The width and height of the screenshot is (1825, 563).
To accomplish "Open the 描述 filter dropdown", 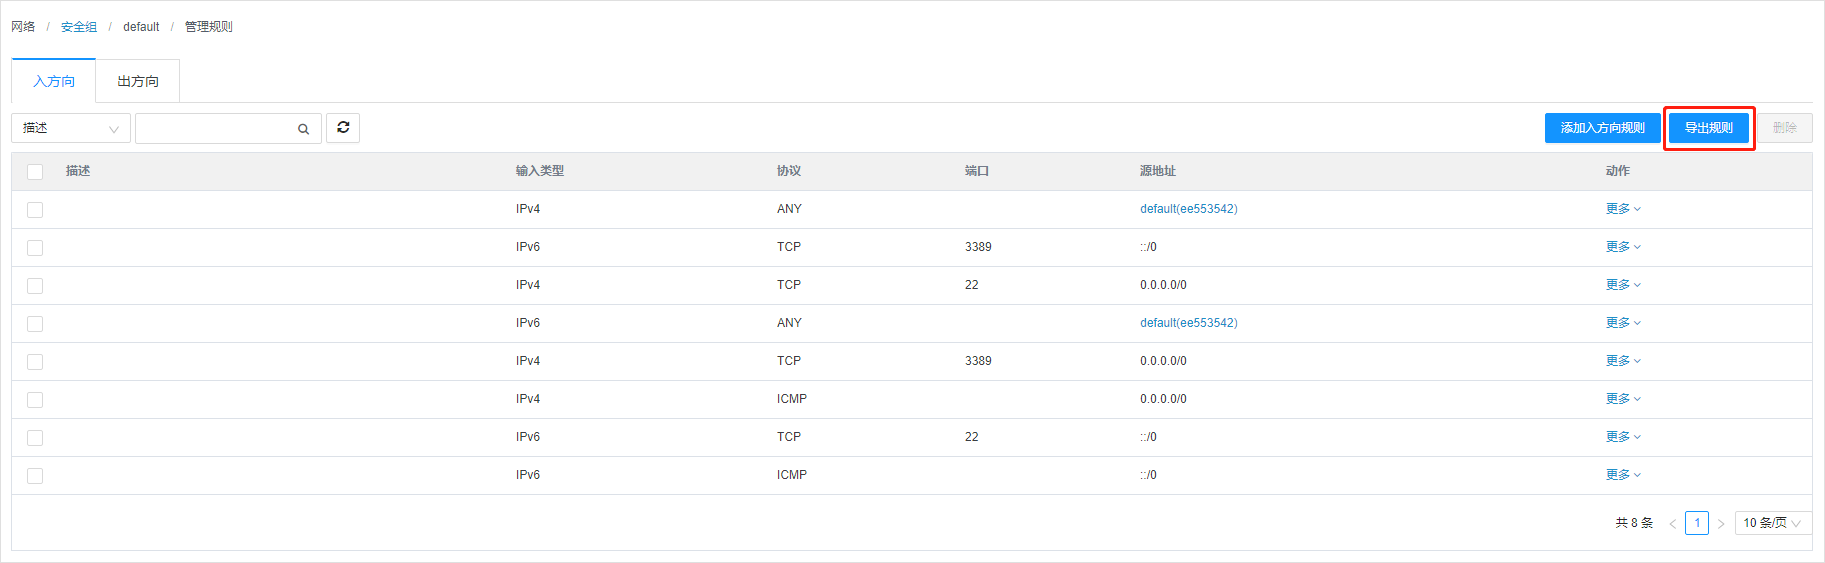I will tap(70, 128).
